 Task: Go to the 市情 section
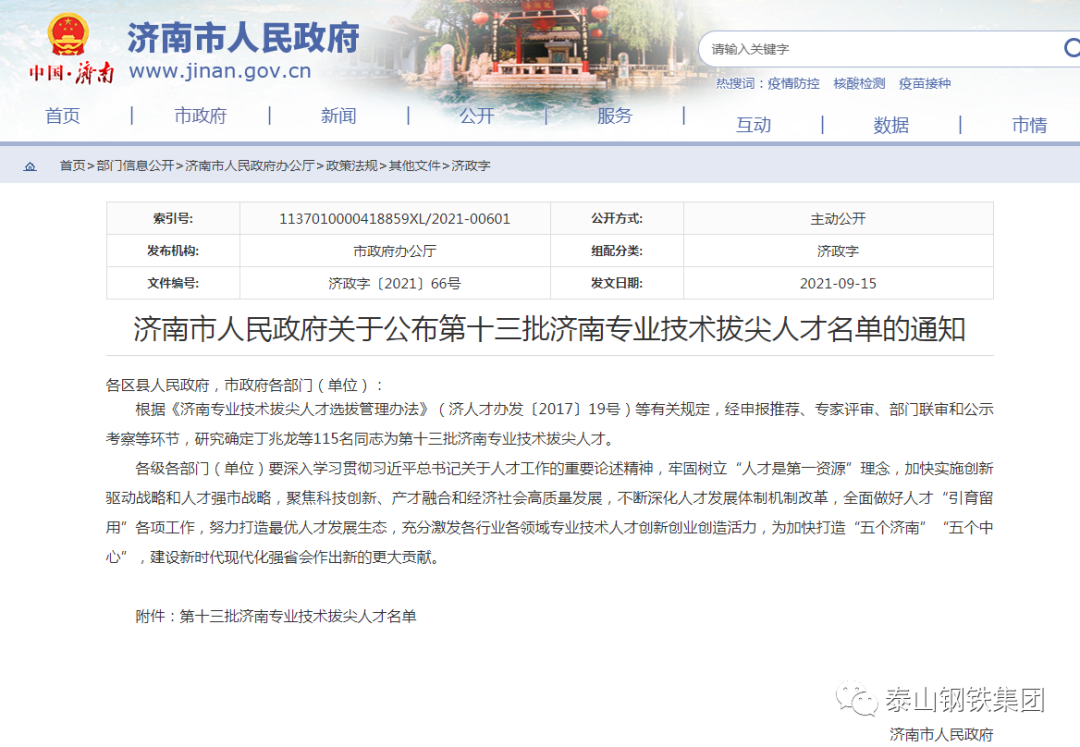1029,125
